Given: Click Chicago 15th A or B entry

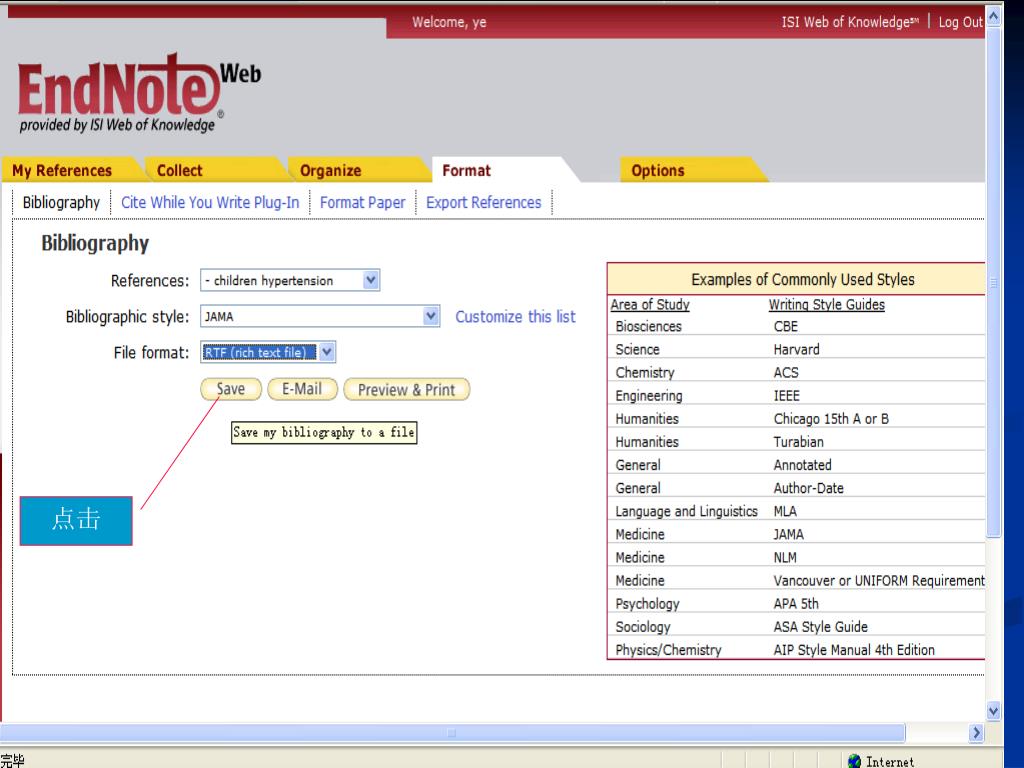Looking at the screenshot, I should (x=831, y=419).
